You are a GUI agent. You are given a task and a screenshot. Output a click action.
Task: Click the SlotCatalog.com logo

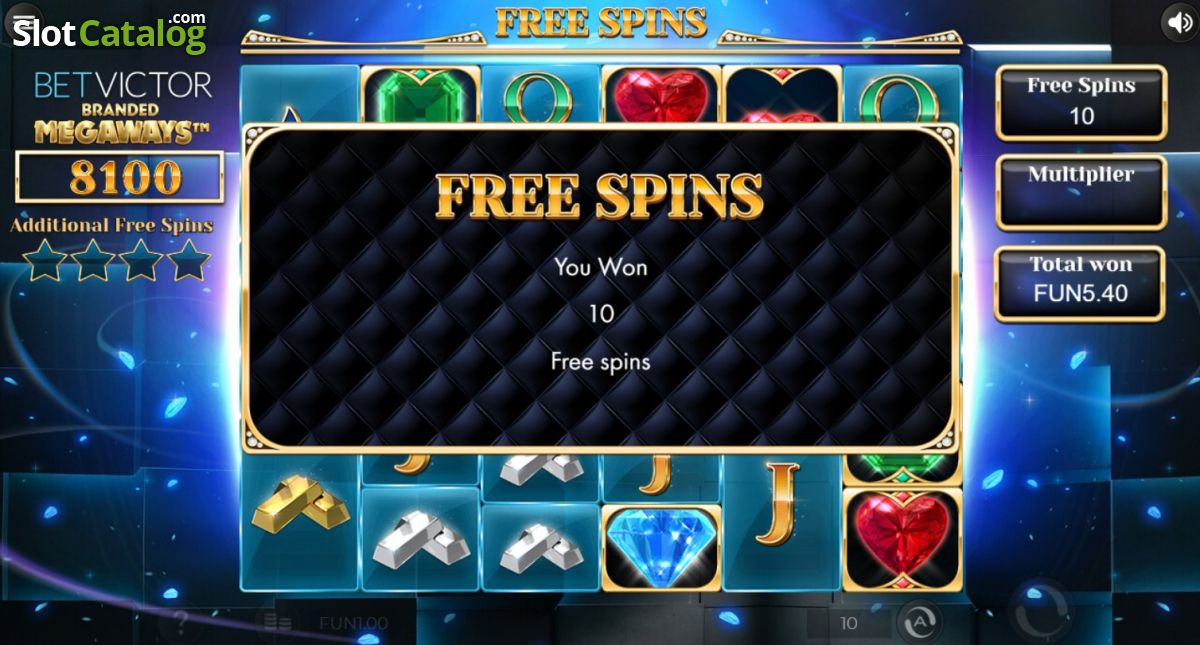click(109, 32)
